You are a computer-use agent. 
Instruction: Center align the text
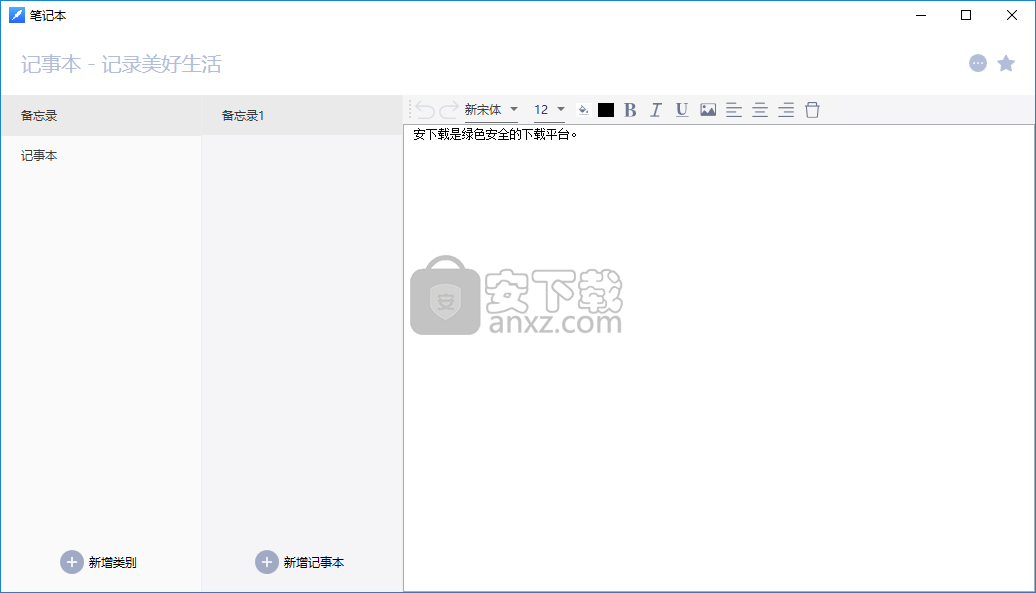(x=760, y=110)
